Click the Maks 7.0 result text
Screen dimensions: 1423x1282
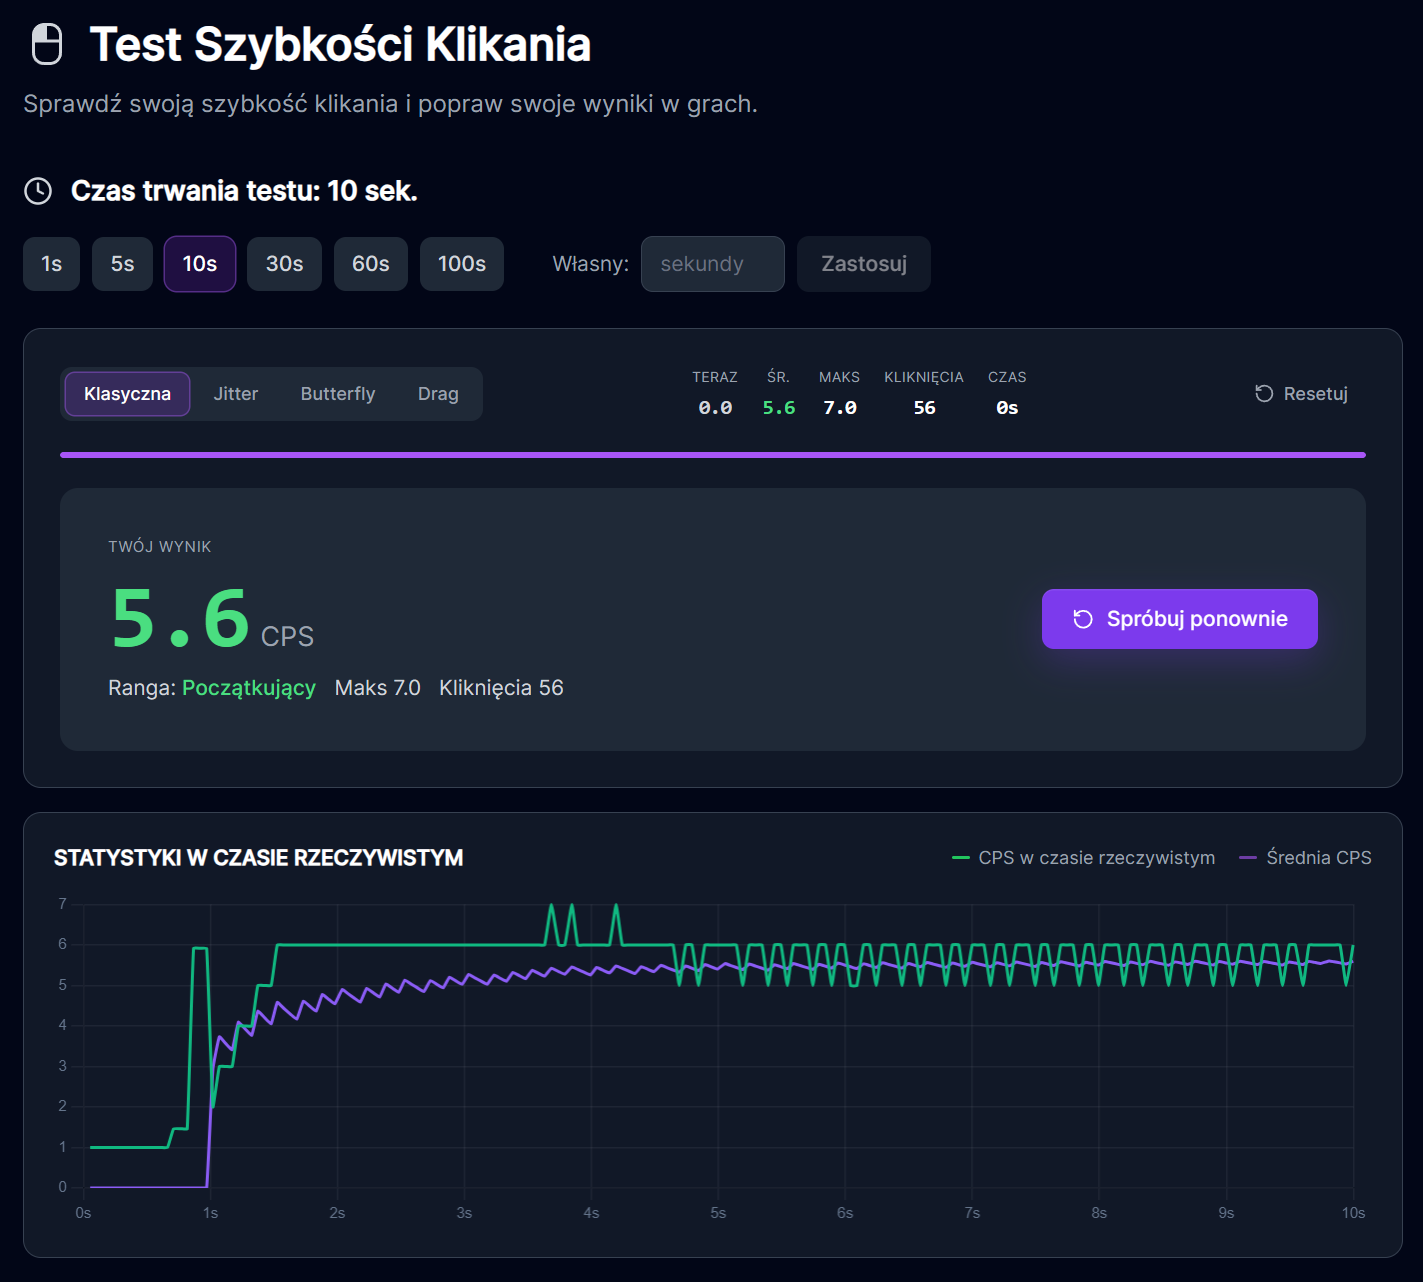point(378,688)
